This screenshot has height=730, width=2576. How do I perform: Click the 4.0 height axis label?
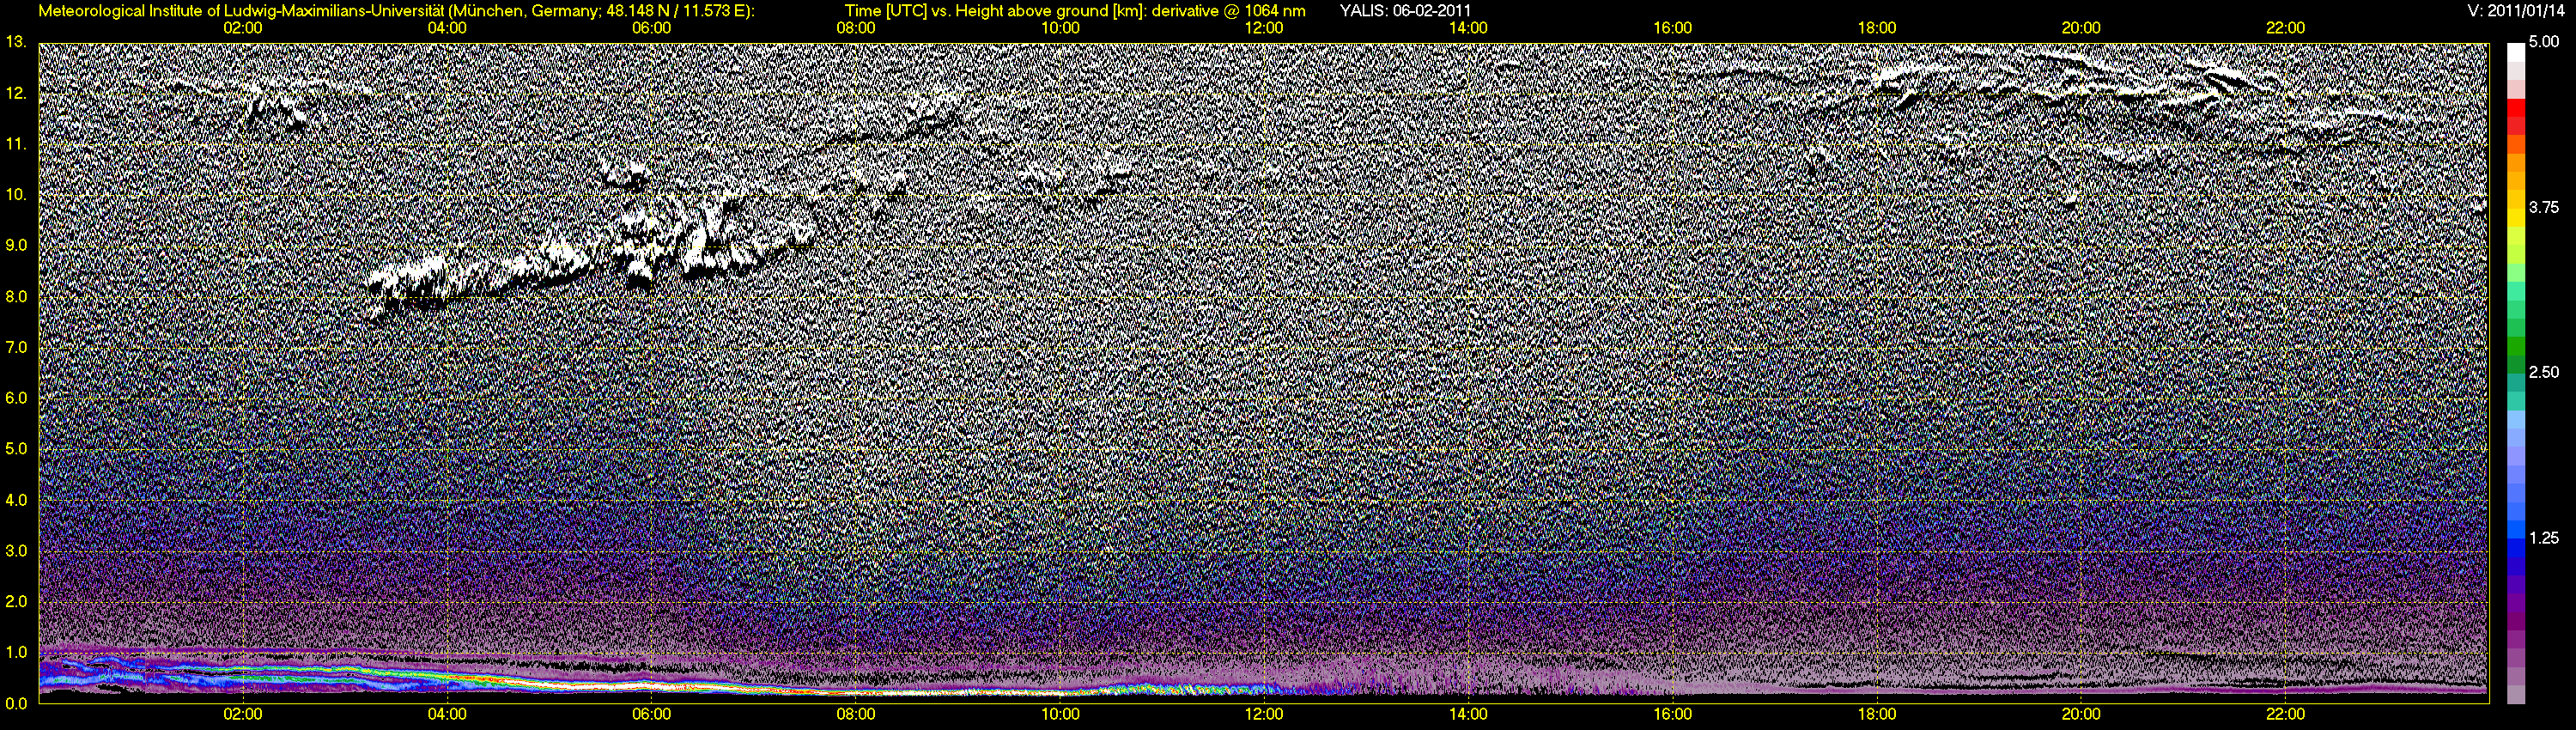[16, 500]
